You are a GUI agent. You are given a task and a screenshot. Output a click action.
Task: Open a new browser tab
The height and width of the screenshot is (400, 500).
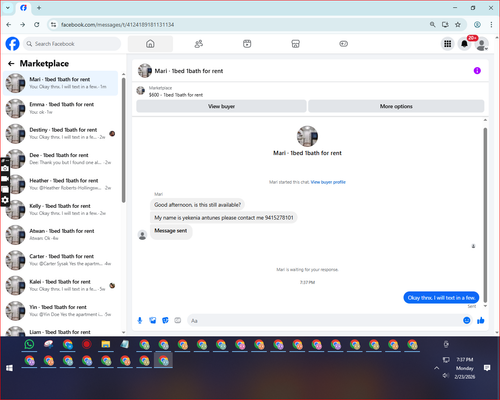pos(39,8)
